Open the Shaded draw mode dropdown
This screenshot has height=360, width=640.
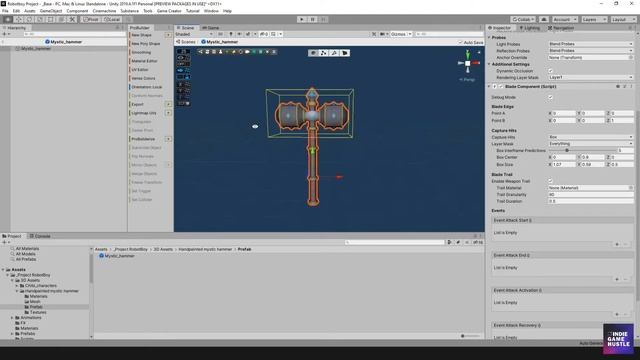[x=194, y=34]
